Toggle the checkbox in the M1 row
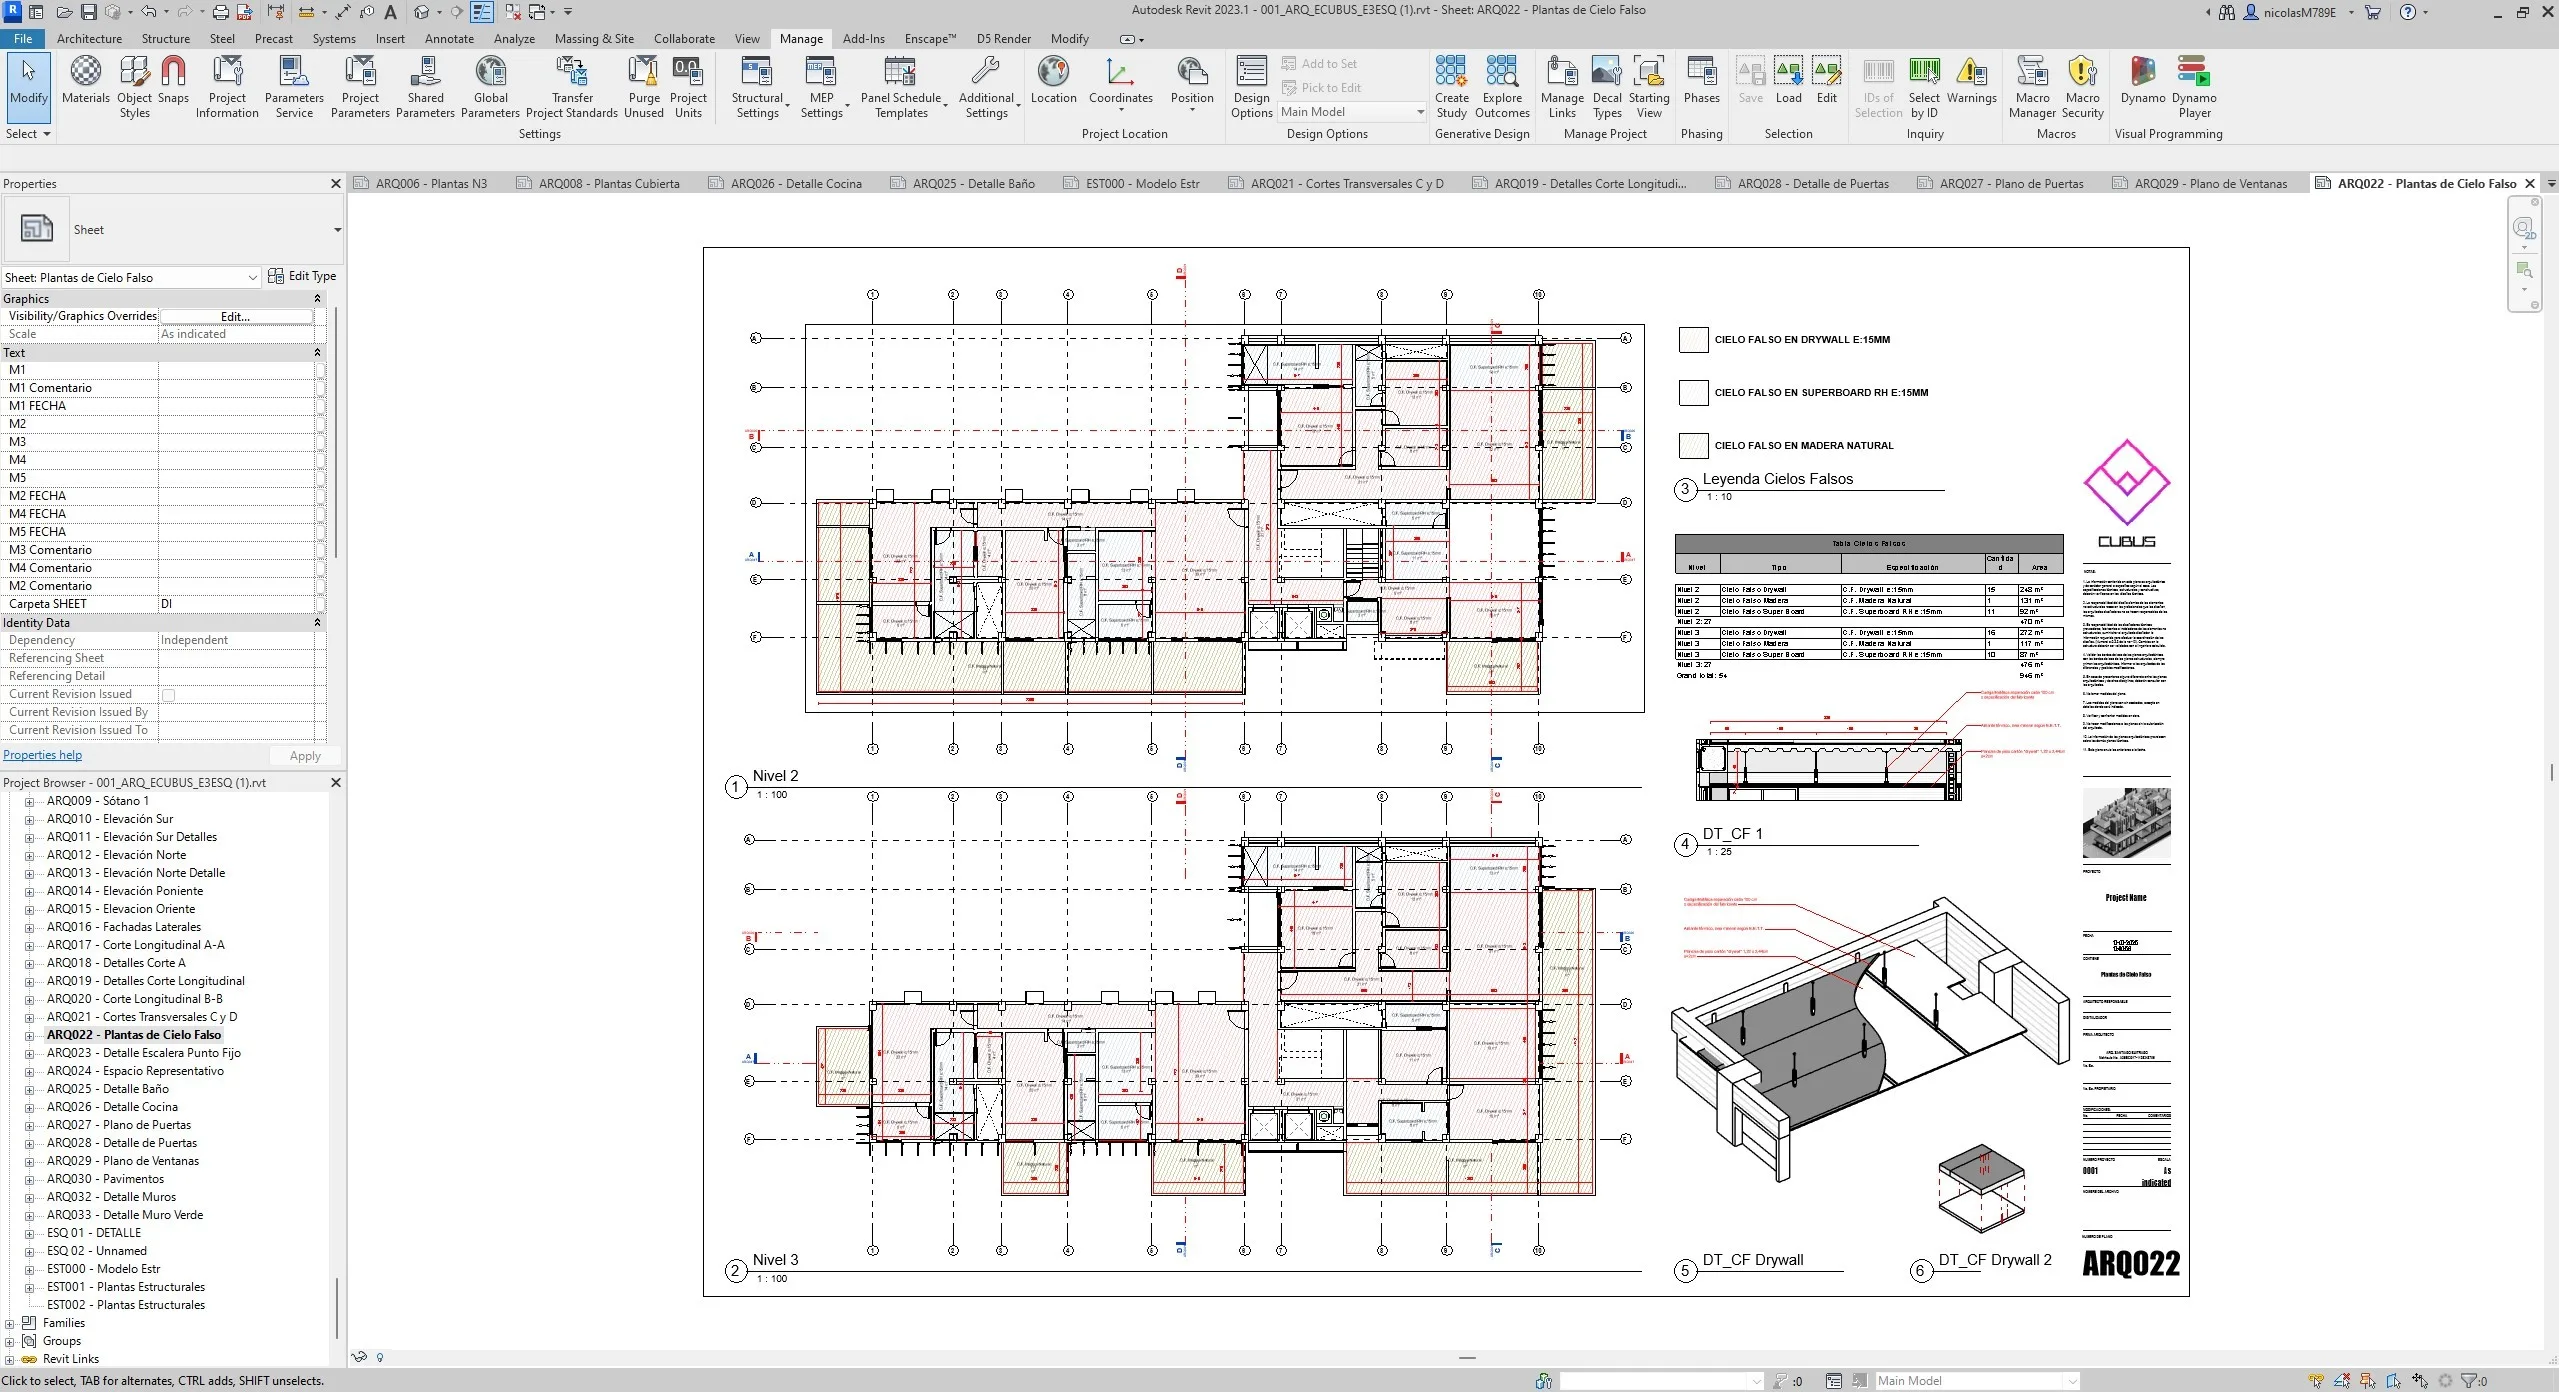The width and height of the screenshot is (2559, 1392). (320, 370)
